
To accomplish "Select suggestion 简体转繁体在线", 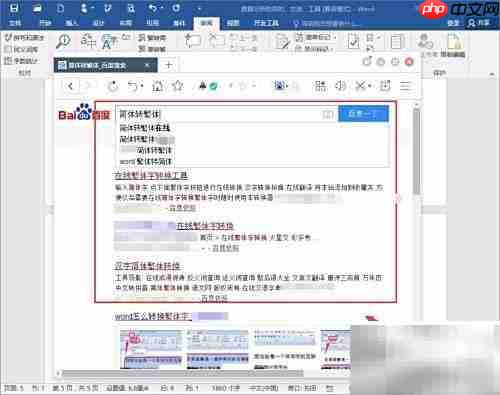I will pyautogui.click(x=145, y=128).
